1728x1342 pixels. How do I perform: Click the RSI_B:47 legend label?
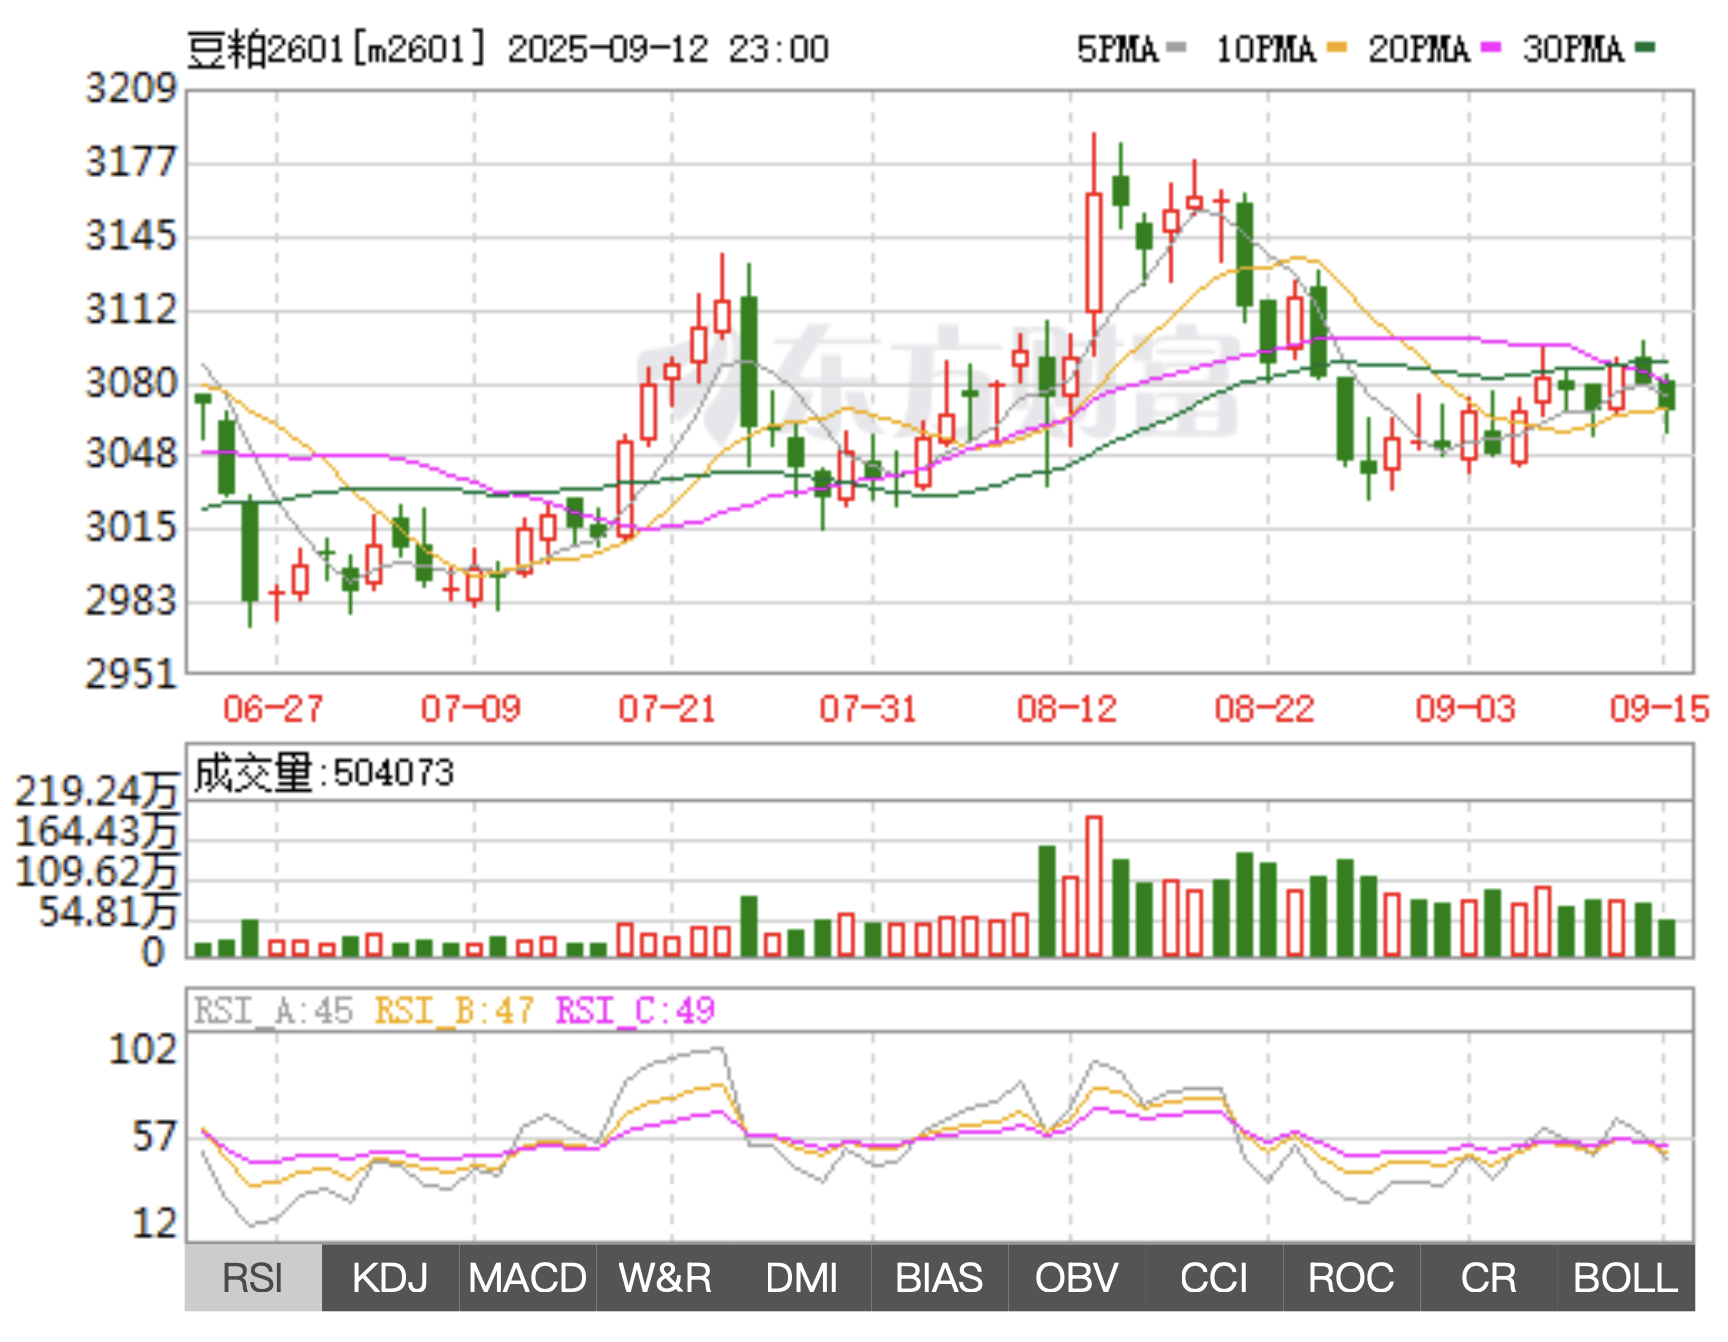click(454, 1011)
